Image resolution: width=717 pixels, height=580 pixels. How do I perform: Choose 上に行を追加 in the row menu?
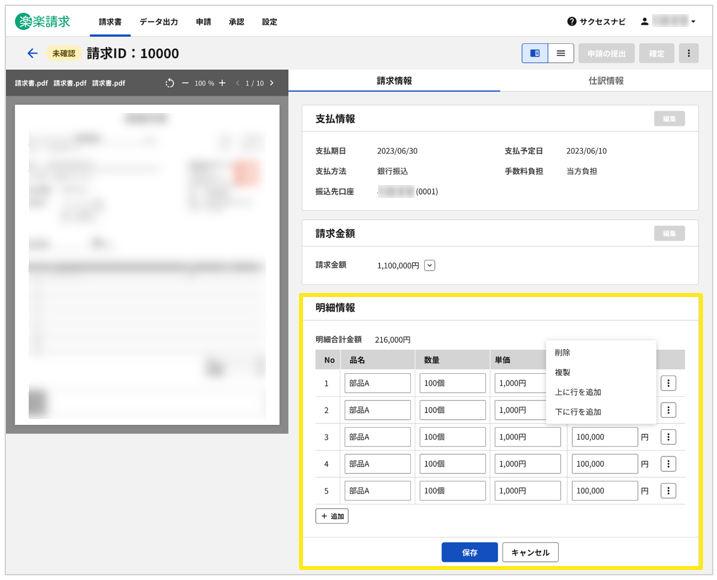coord(578,392)
